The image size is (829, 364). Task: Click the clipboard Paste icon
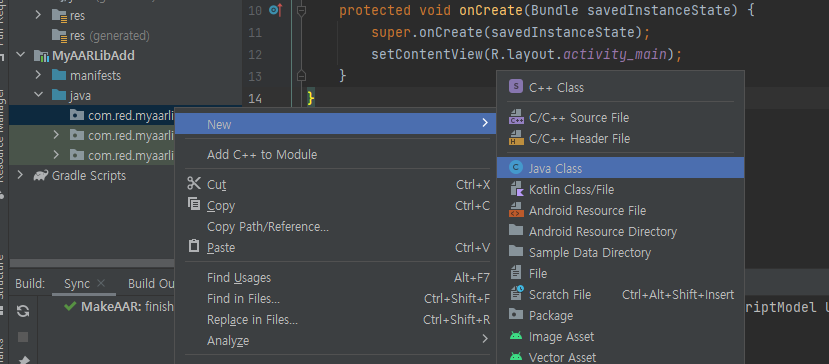(194, 247)
